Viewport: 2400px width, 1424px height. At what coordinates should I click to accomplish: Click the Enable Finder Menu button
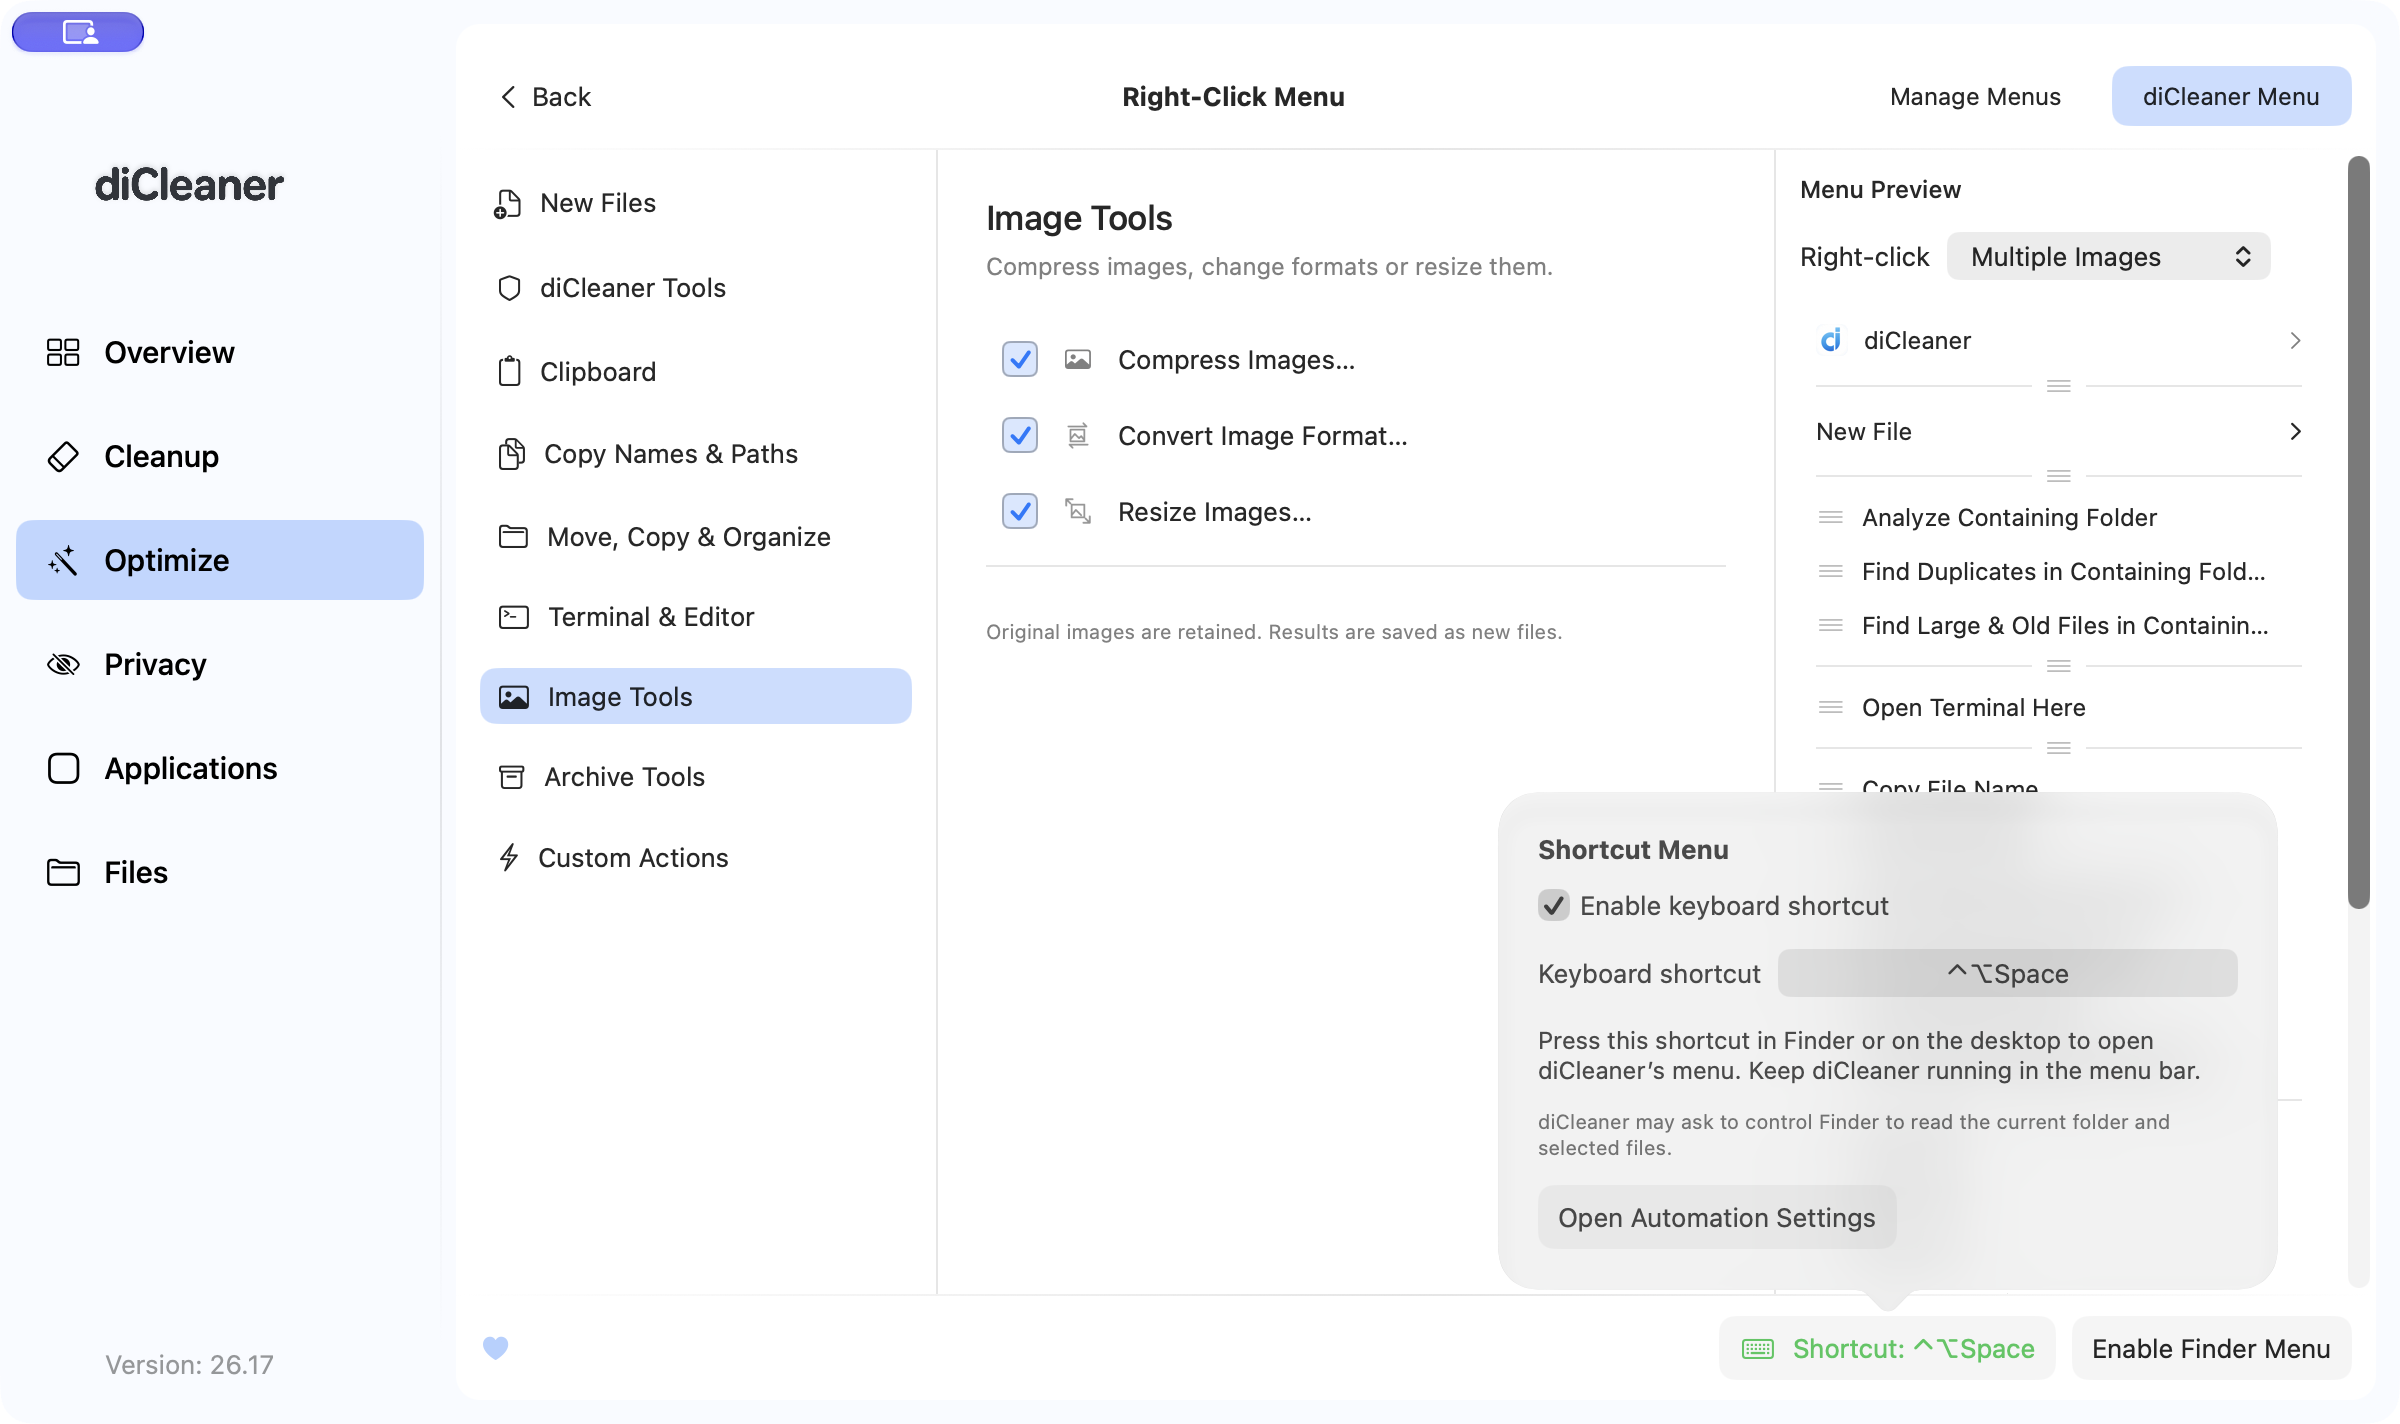coord(2211,1349)
